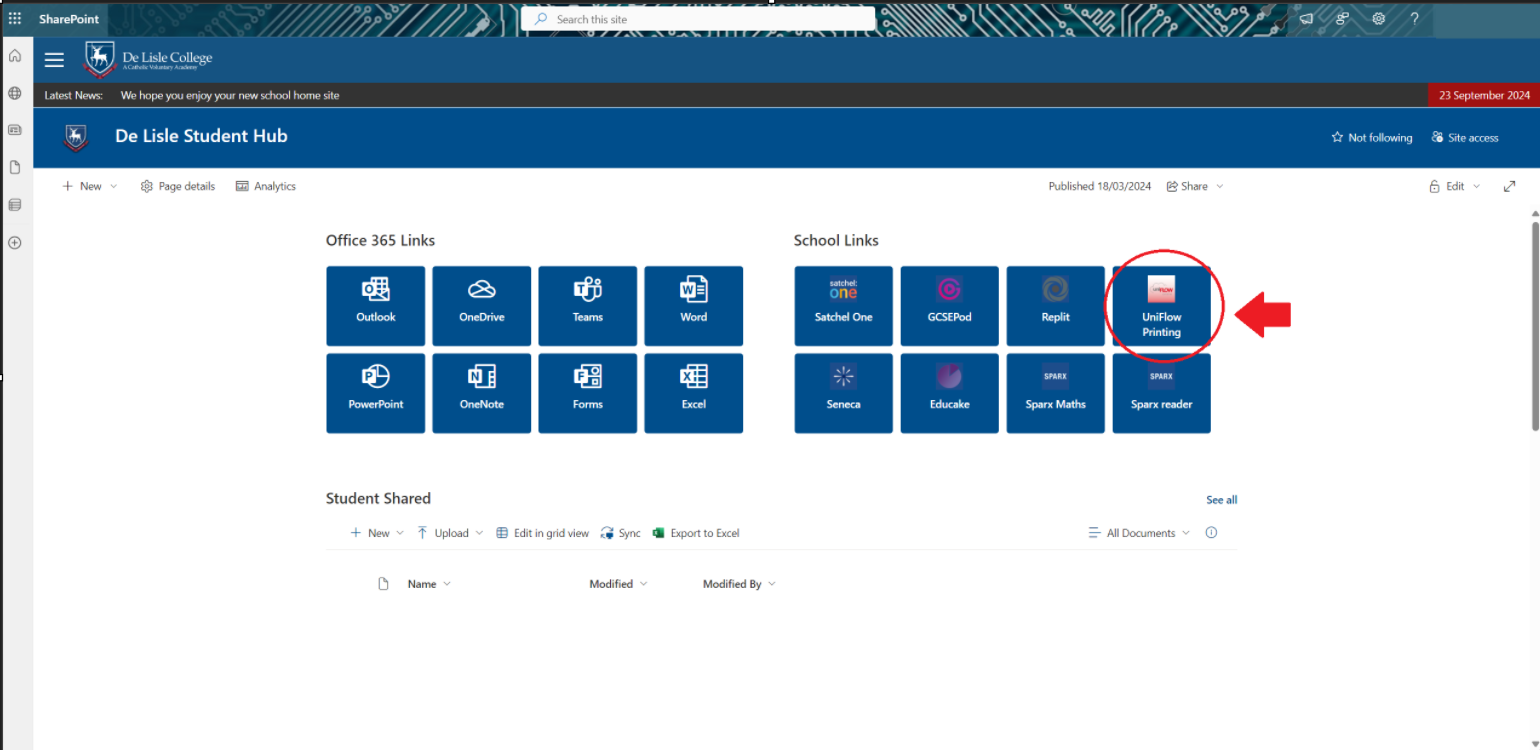Click in the Search this site box
This screenshot has height=750, width=1540.
(698, 19)
